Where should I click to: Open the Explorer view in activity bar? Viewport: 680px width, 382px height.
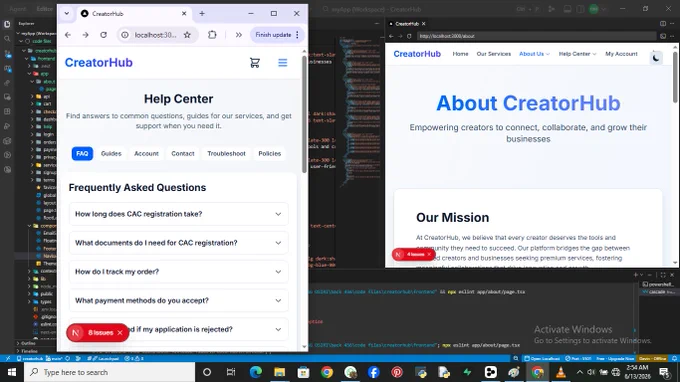(x=7, y=24)
